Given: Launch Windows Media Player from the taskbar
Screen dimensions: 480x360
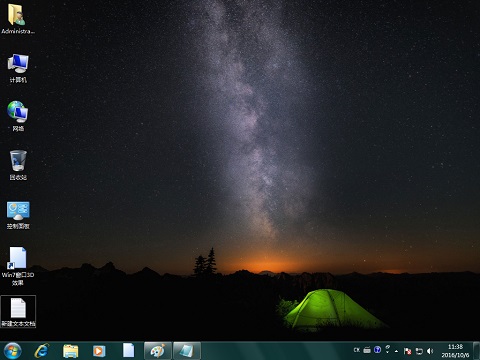Looking at the screenshot, I should (x=99, y=351).
